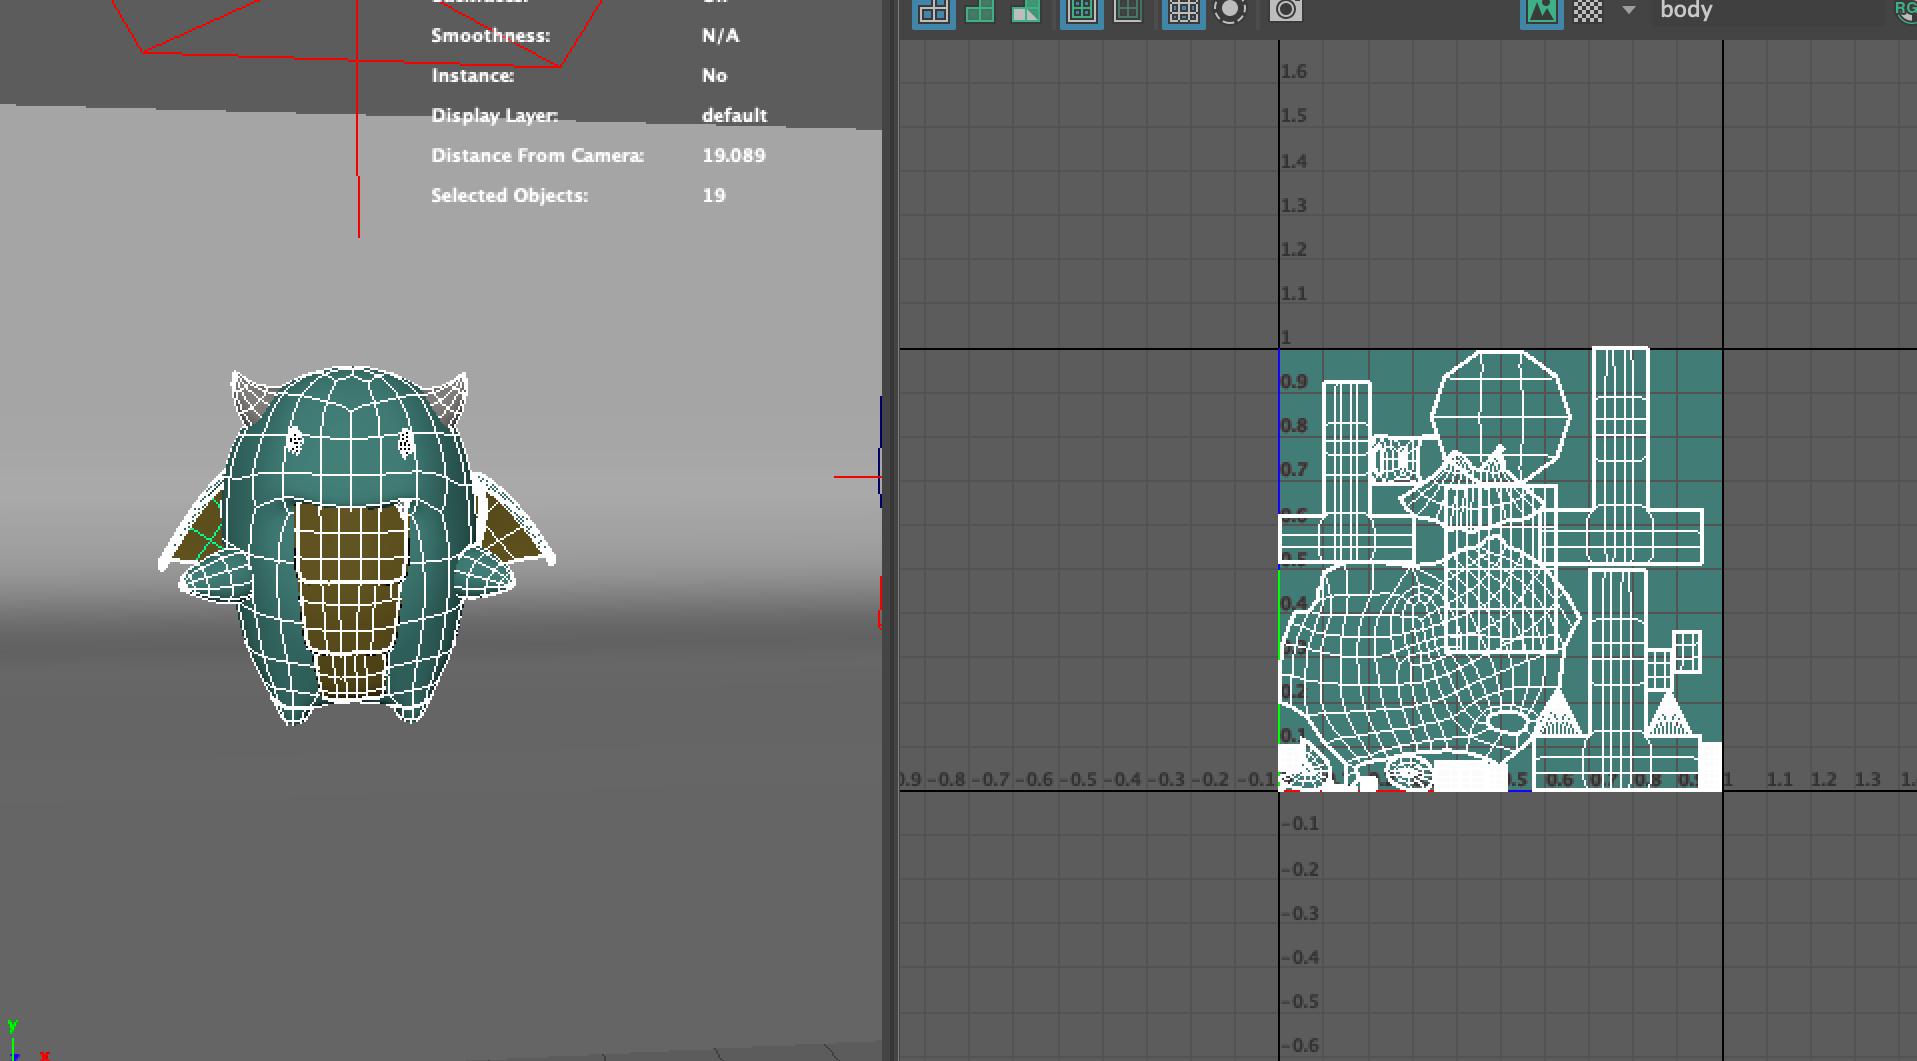Screen dimensions: 1917x1061
Task: Toggle the RGB channels icon
Action: click(1904, 11)
